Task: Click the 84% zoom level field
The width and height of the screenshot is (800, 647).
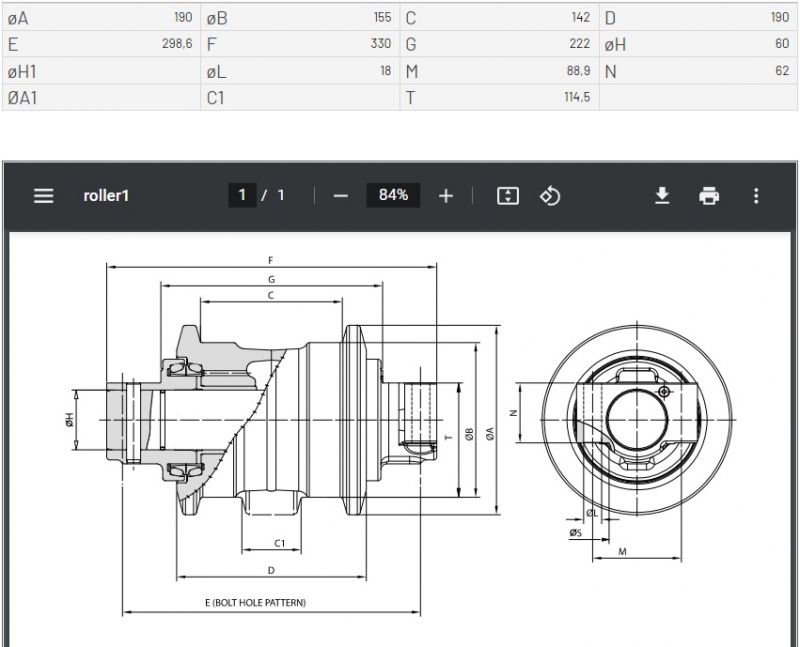Action: pyautogui.click(x=393, y=196)
